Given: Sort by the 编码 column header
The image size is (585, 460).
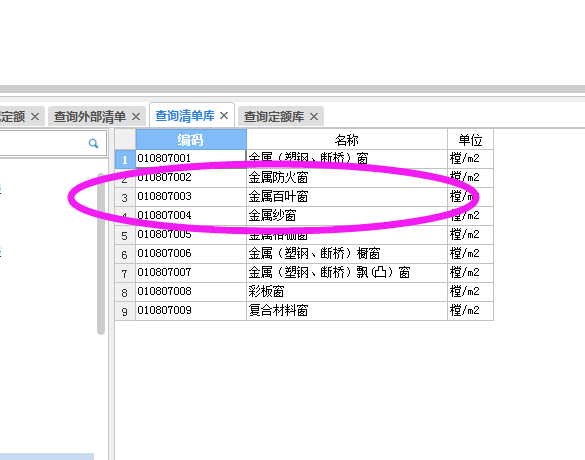Looking at the screenshot, I should pos(191,140).
